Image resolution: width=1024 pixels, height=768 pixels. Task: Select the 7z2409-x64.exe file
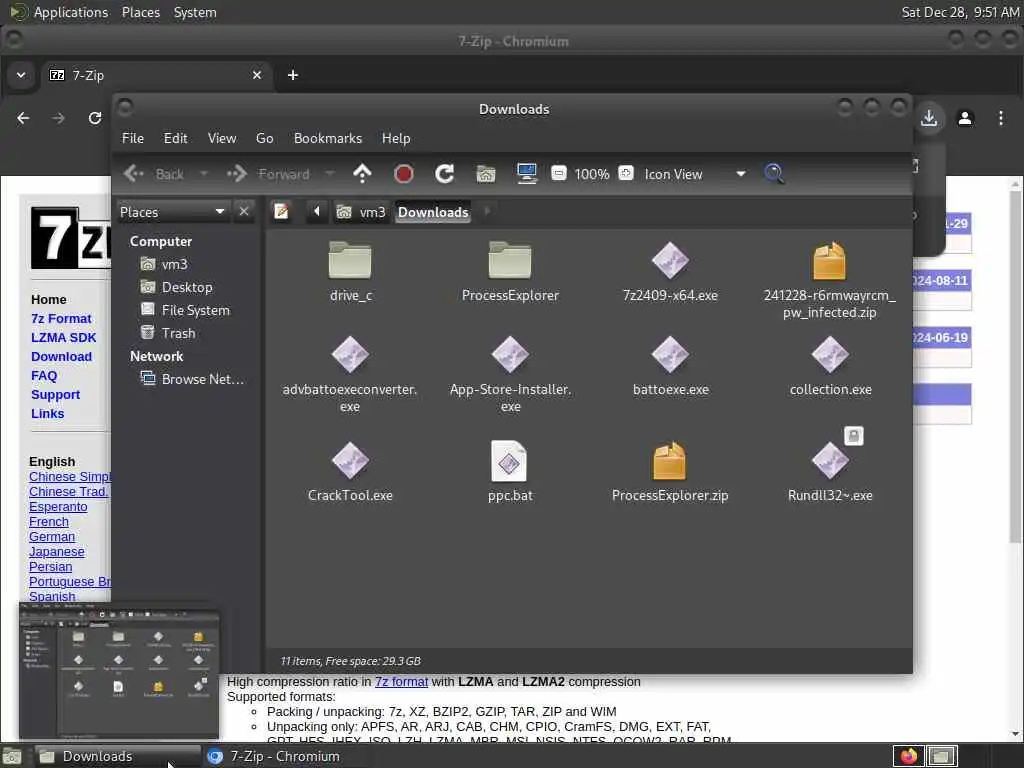670,271
